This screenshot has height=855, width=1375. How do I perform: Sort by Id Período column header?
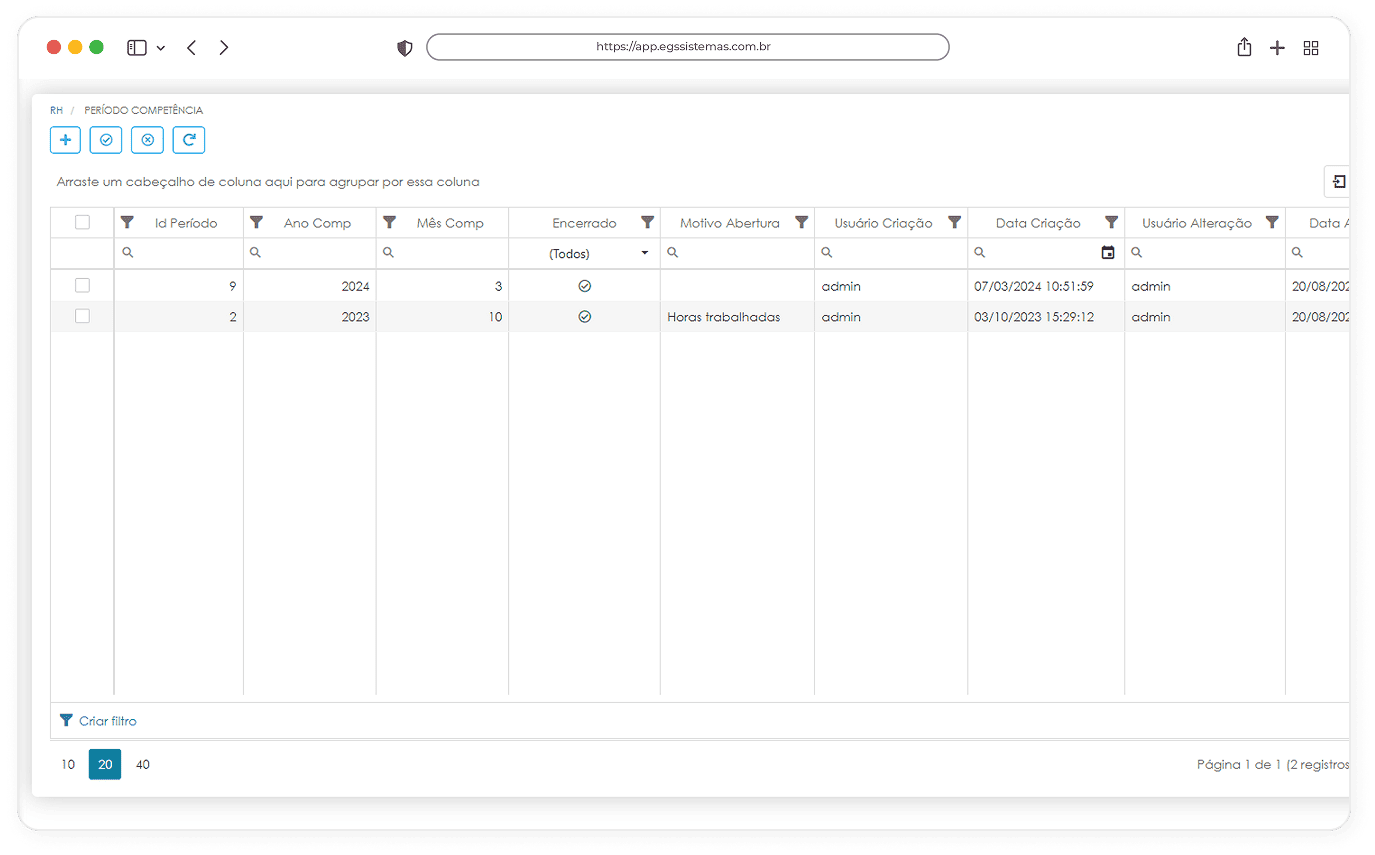(x=186, y=223)
